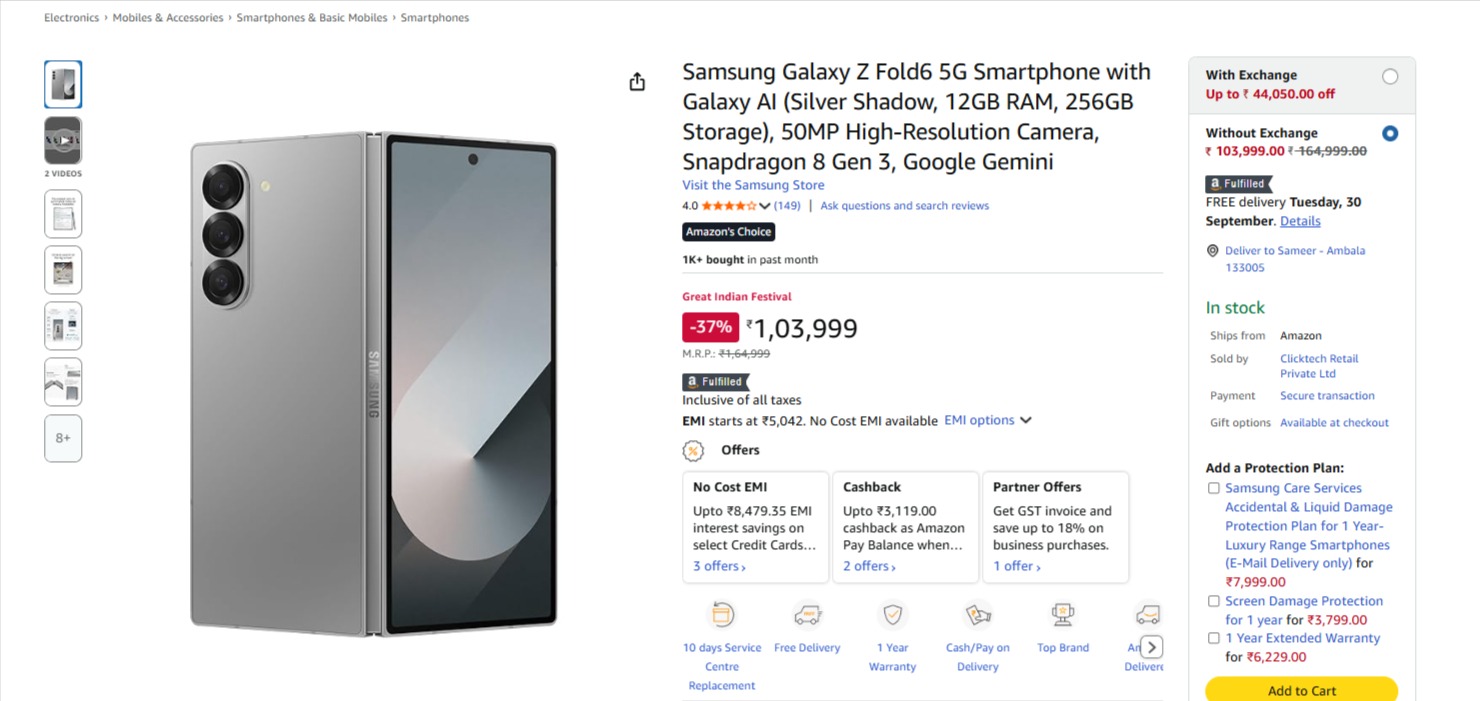The image size is (1480, 701).
Task: Open the star rating breakdown chevron
Action: click(765, 206)
